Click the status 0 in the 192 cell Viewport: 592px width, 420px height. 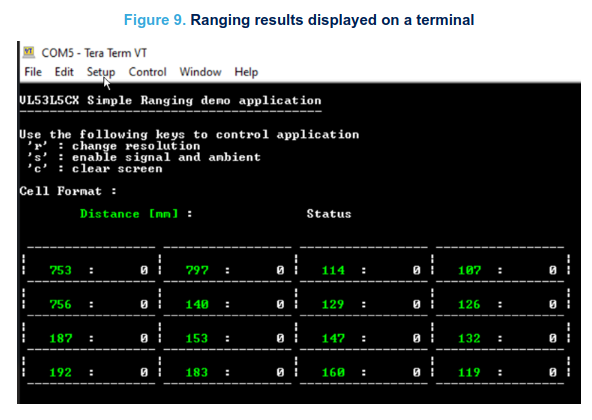(x=144, y=372)
